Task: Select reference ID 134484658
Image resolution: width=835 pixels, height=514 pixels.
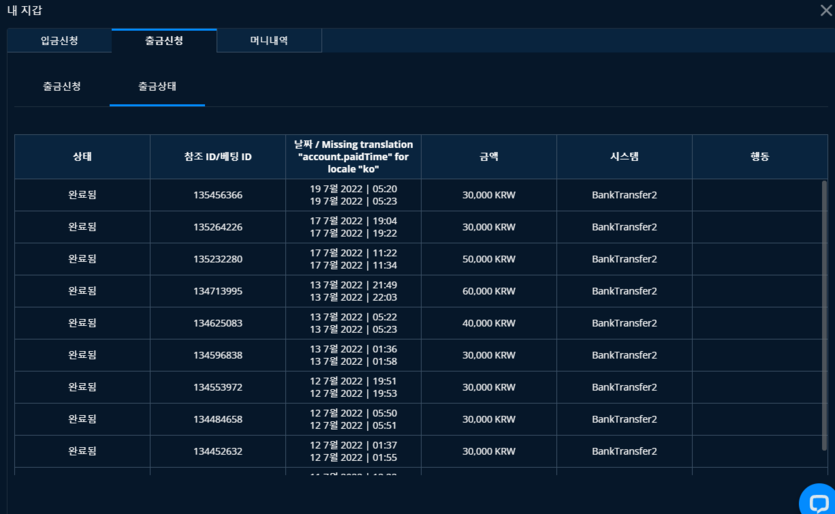Action: coord(218,419)
